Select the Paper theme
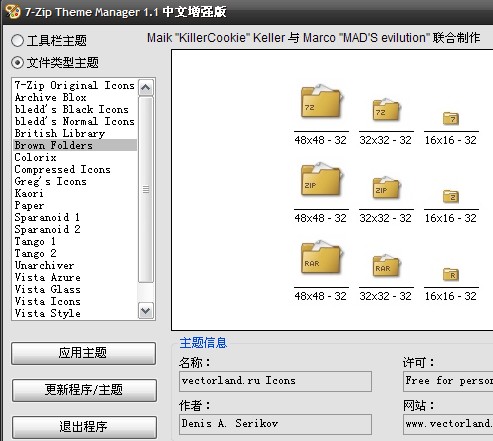The height and width of the screenshot is (441, 493). (75, 205)
